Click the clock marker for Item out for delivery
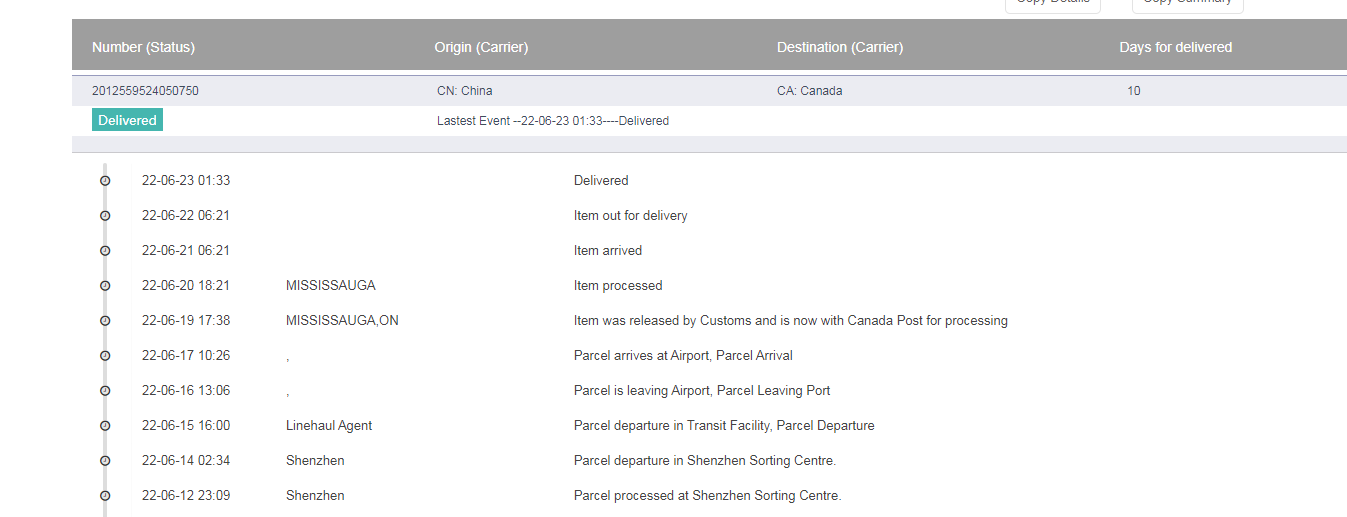Screen dimensions: 1347x517 coord(105,216)
